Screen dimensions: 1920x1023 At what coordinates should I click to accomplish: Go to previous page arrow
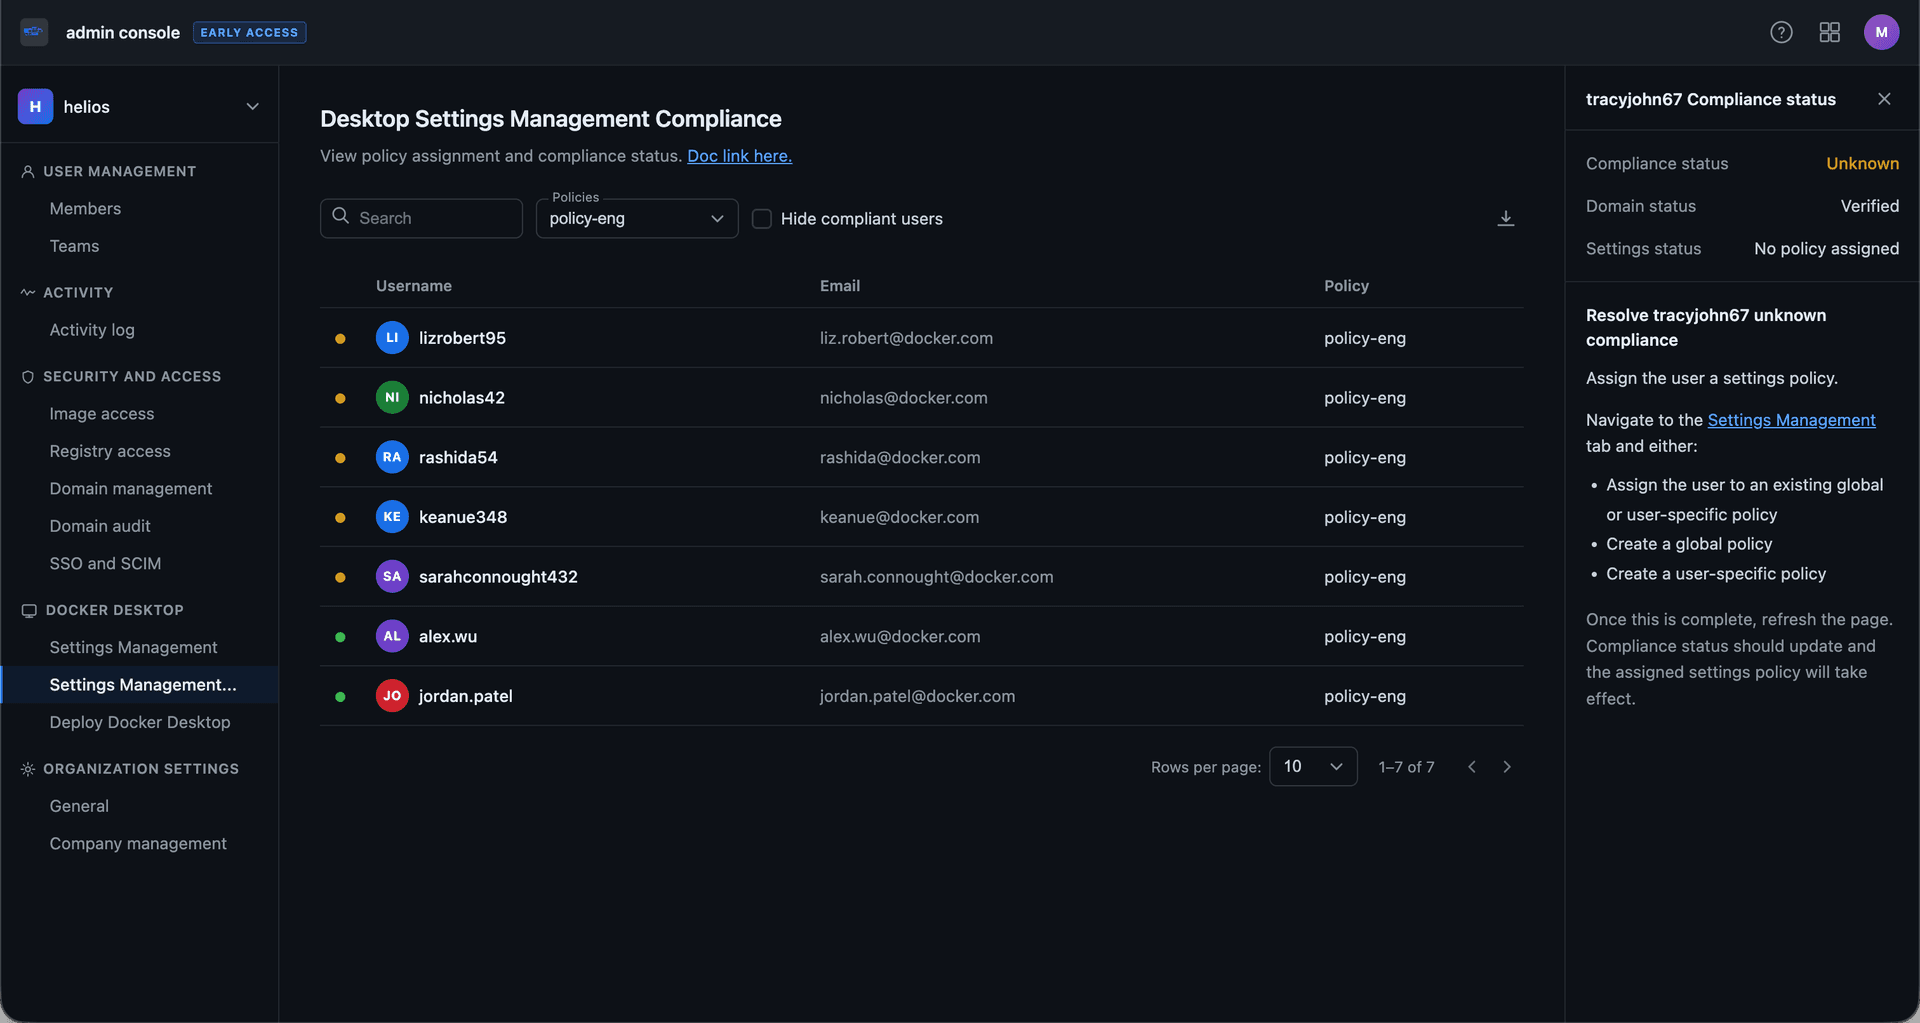coord(1471,767)
